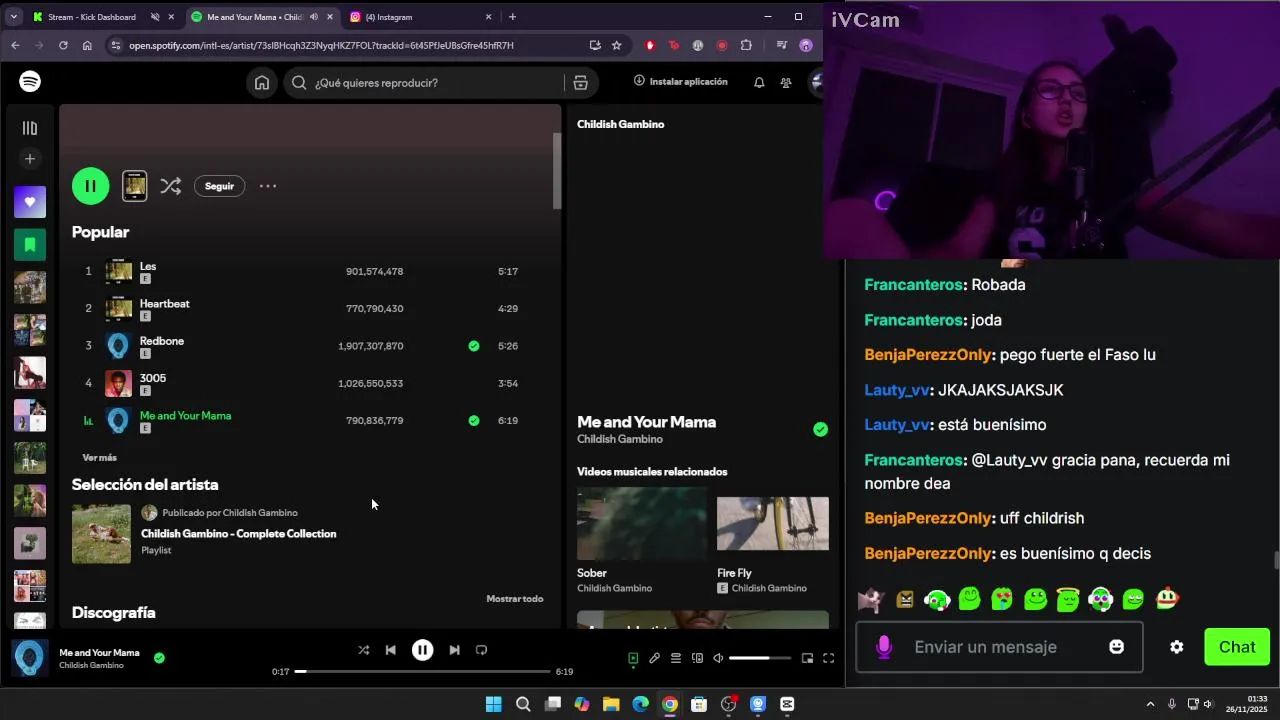Viewport: 1280px width, 720px height.
Task: Send the message with the green Chat button
Action: (x=1237, y=647)
